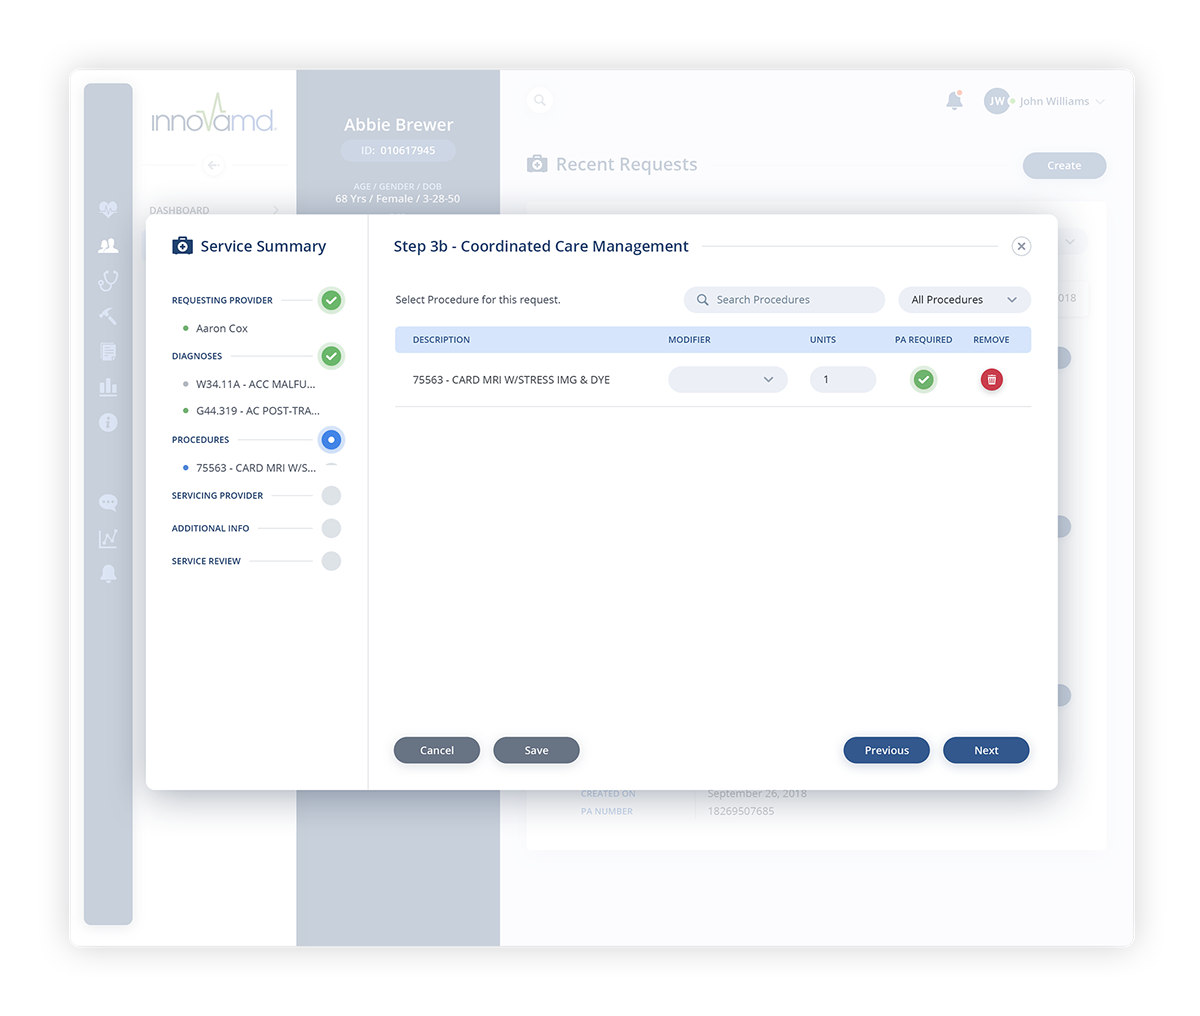Open the Modifier dropdown for procedure 75563

click(727, 379)
